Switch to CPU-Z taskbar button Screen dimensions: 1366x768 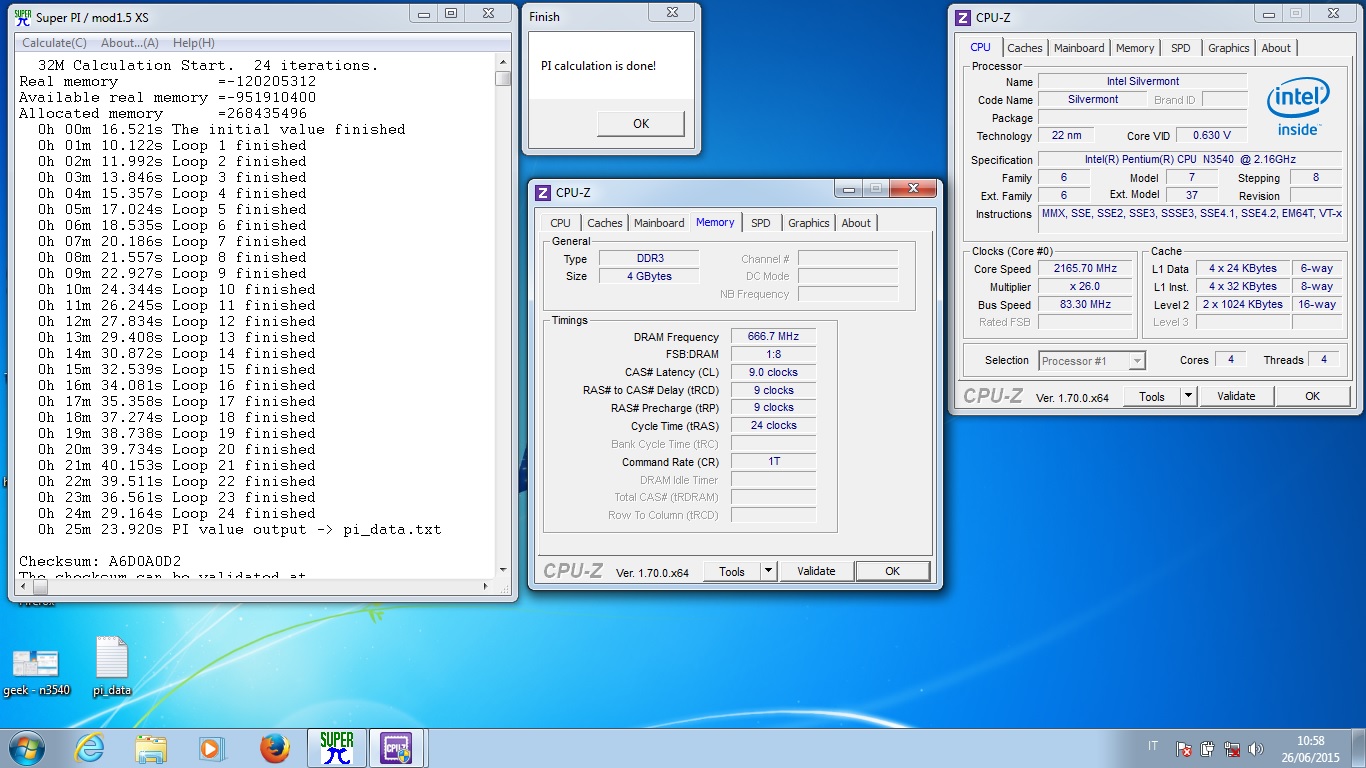[x=397, y=748]
